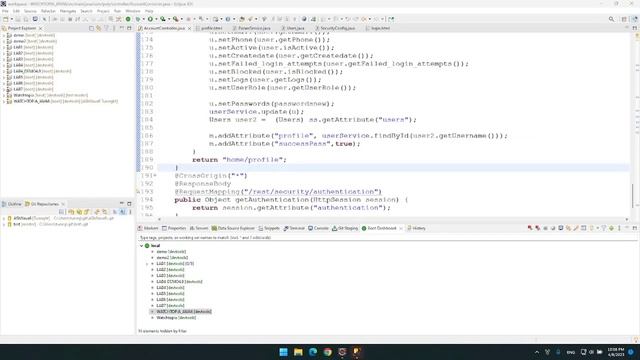Show hidden system tray icons
The width and height of the screenshot is (640, 360).
point(537,352)
